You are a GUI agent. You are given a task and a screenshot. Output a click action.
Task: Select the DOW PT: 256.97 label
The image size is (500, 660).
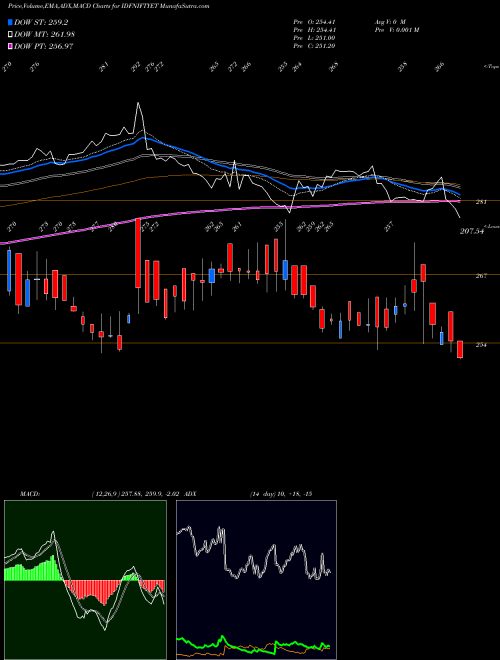[44, 46]
